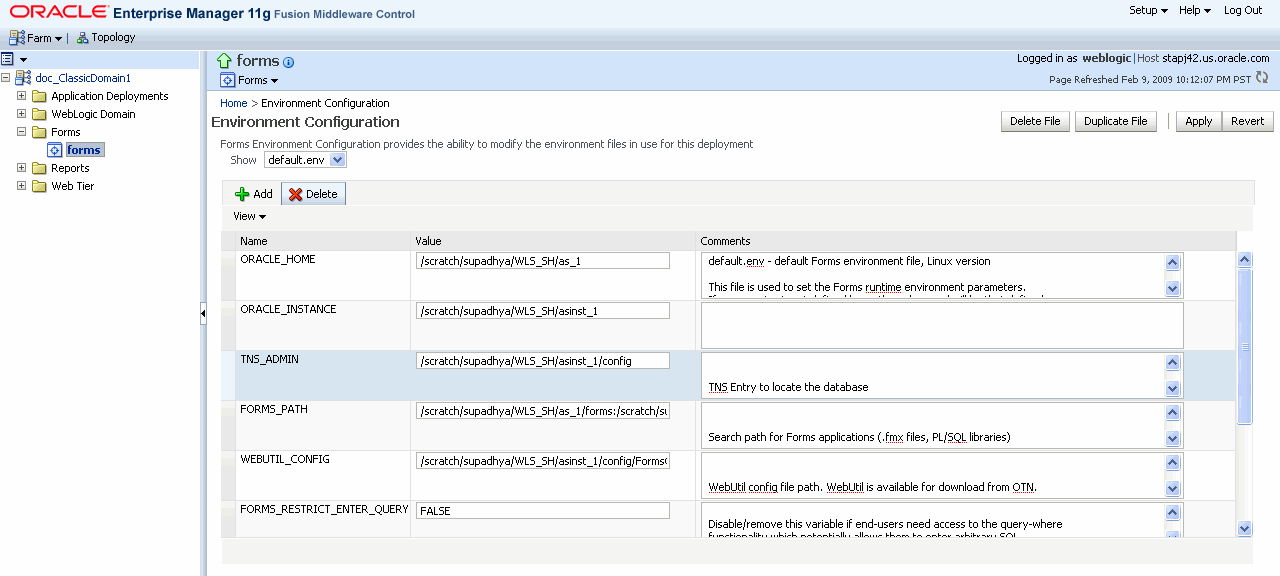Image resolution: width=1280 pixels, height=576 pixels.
Task: Click the red X Delete icon
Action: pyautogui.click(x=294, y=193)
